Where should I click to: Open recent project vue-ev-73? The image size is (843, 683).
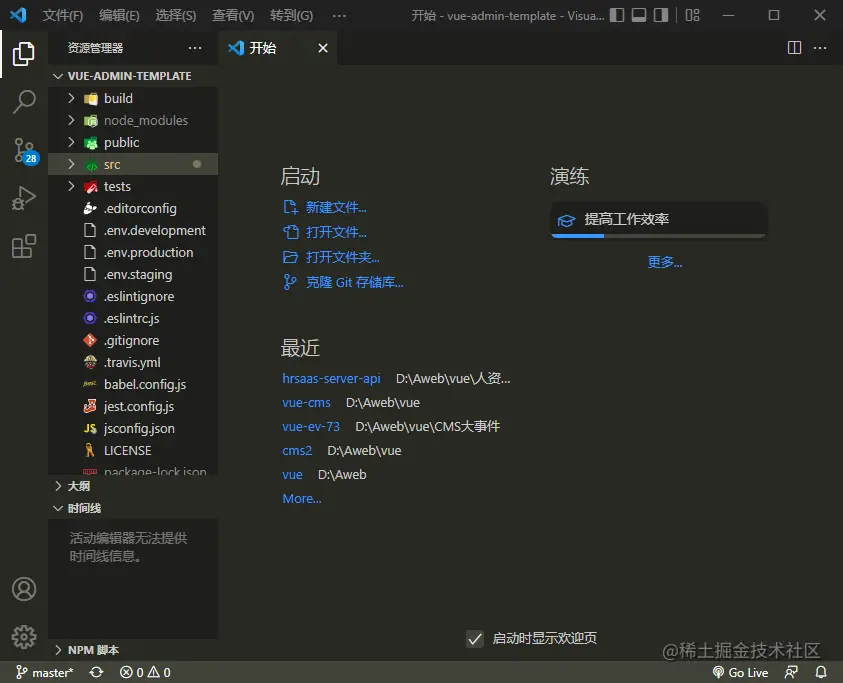pyautogui.click(x=311, y=426)
